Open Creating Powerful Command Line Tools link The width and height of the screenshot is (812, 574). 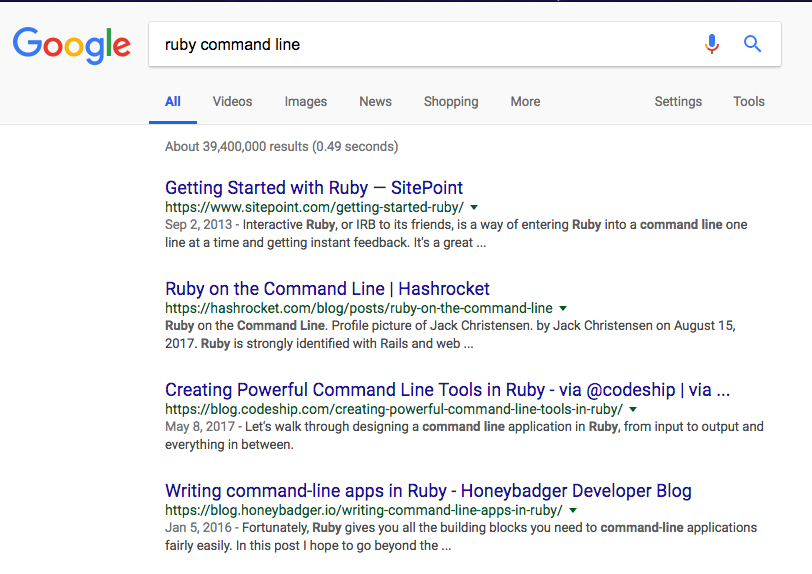click(447, 390)
